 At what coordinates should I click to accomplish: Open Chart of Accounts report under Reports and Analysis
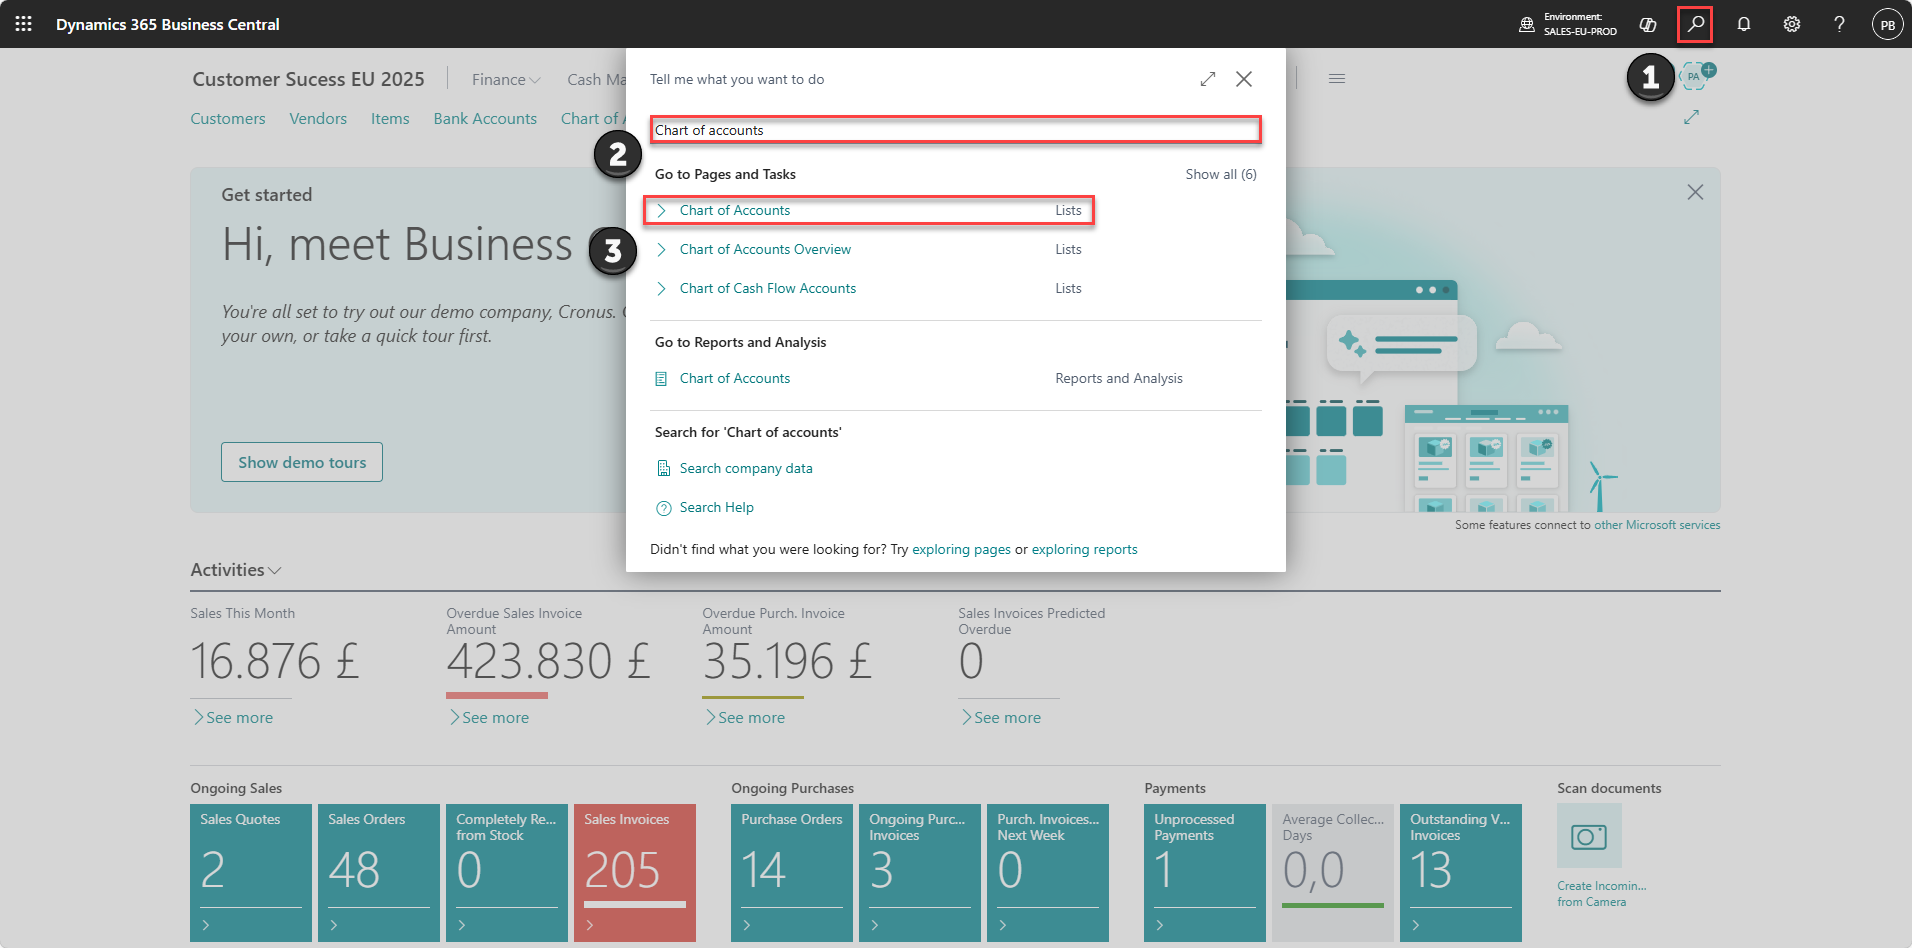pyautogui.click(x=735, y=378)
